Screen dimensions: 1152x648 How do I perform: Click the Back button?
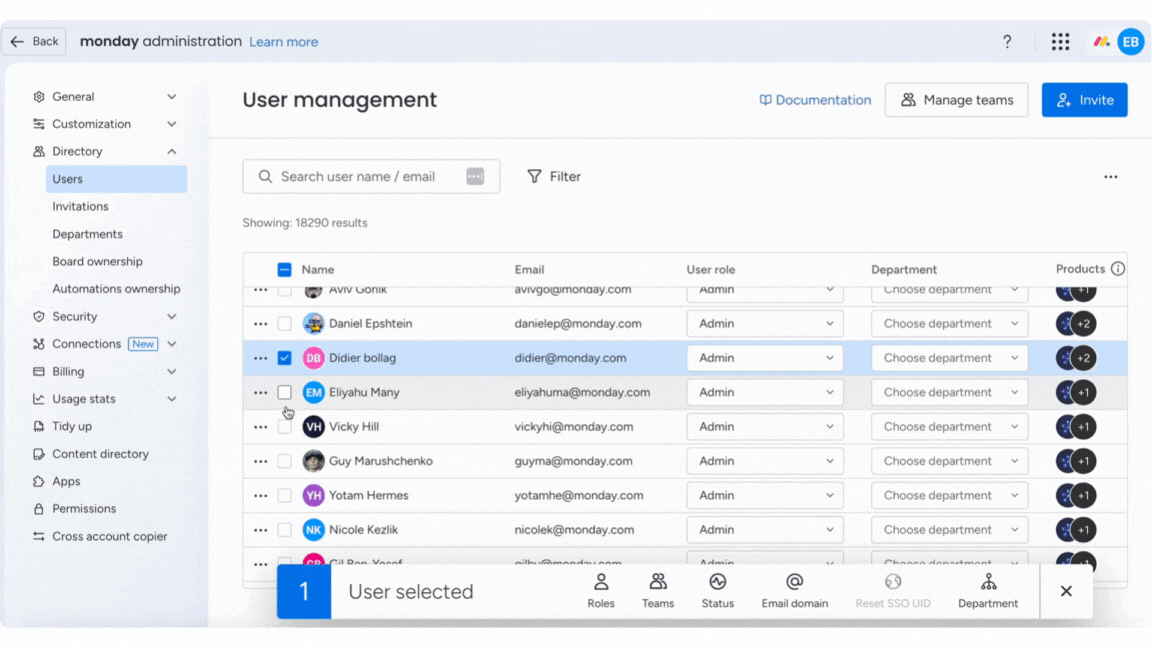click(x=34, y=41)
